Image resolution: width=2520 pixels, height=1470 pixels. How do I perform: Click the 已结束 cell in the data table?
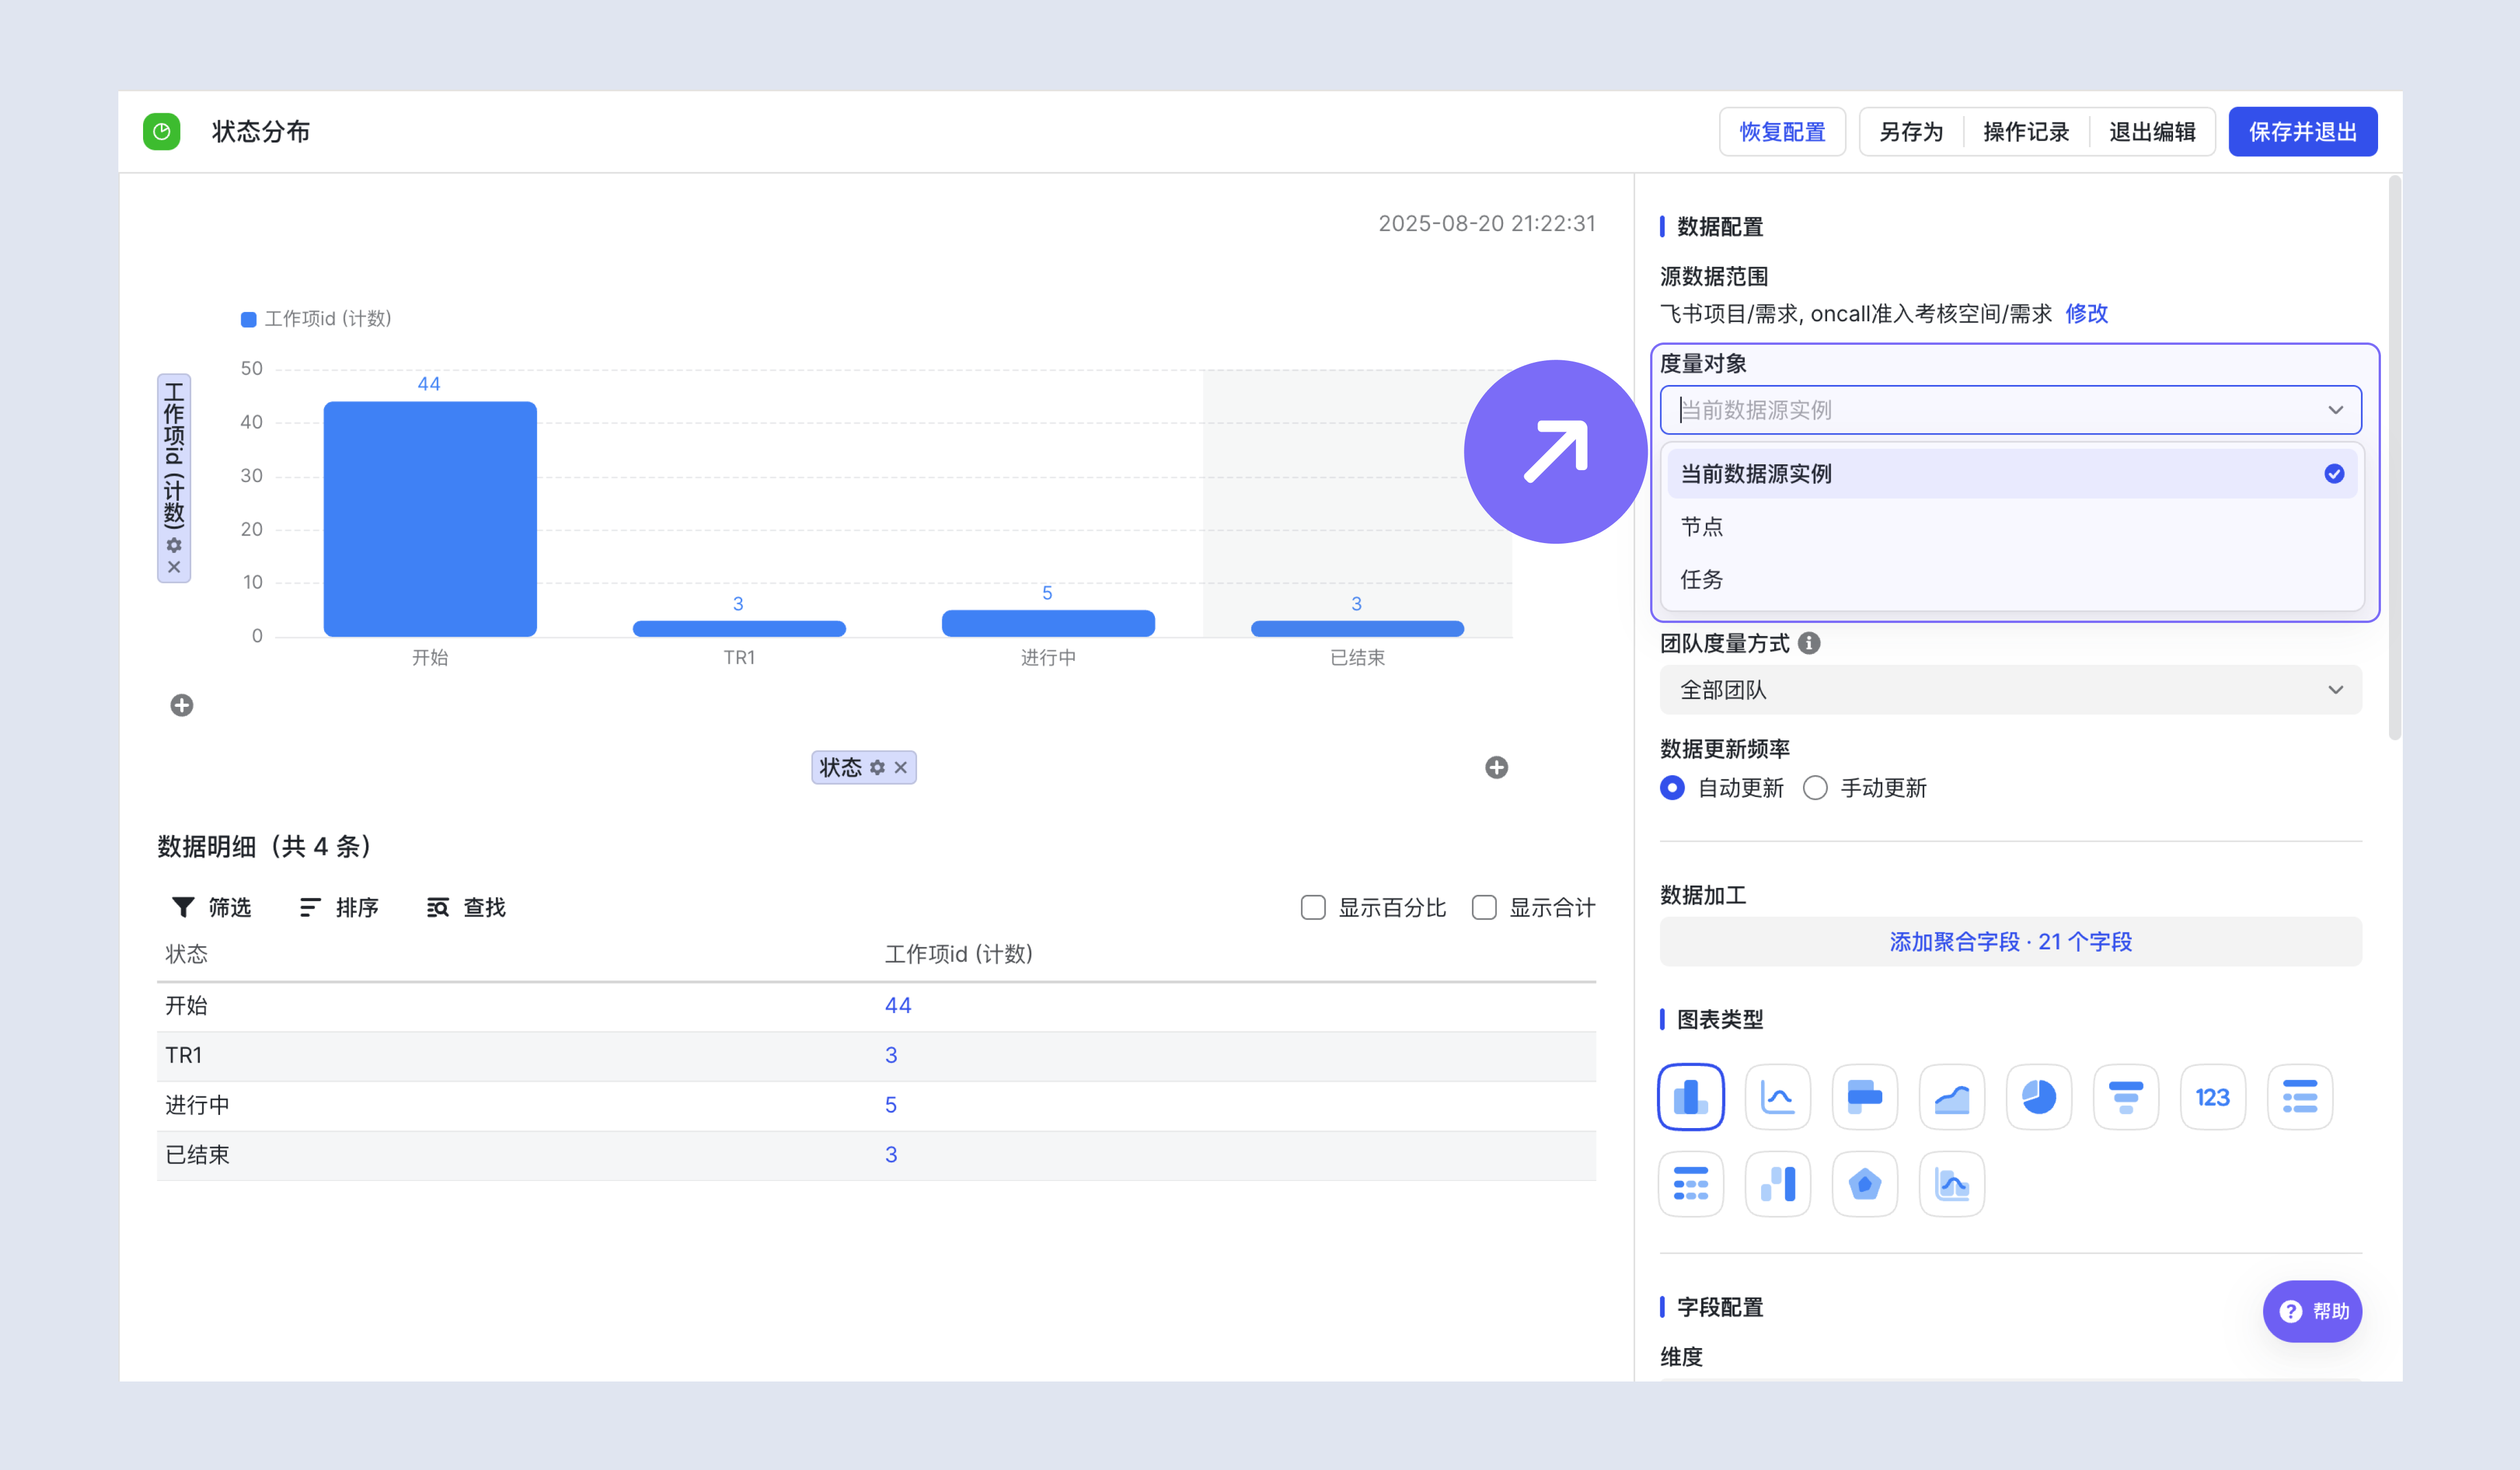click(197, 1156)
